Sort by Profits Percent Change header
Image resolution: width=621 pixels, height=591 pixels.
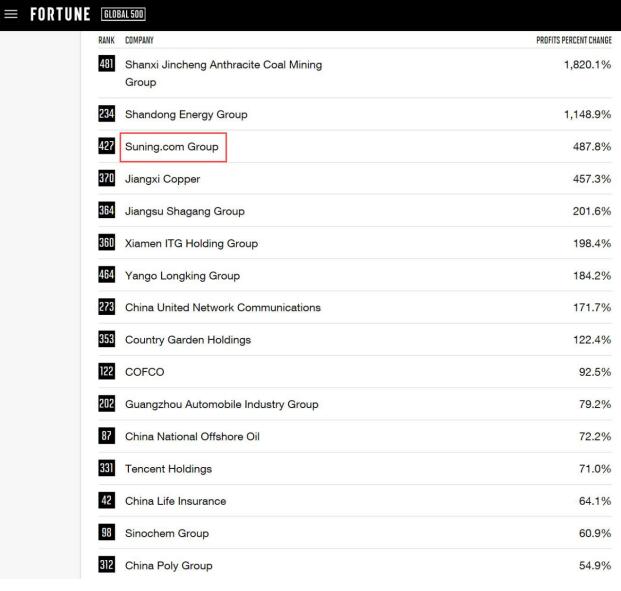(574, 40)
